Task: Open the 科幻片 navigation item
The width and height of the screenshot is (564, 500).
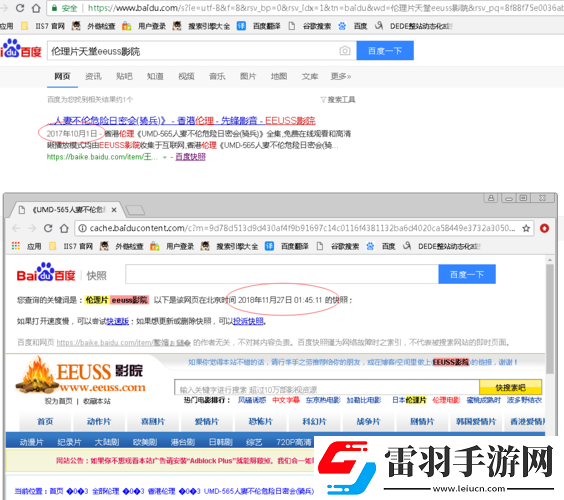Action: (x=314, y=422)
